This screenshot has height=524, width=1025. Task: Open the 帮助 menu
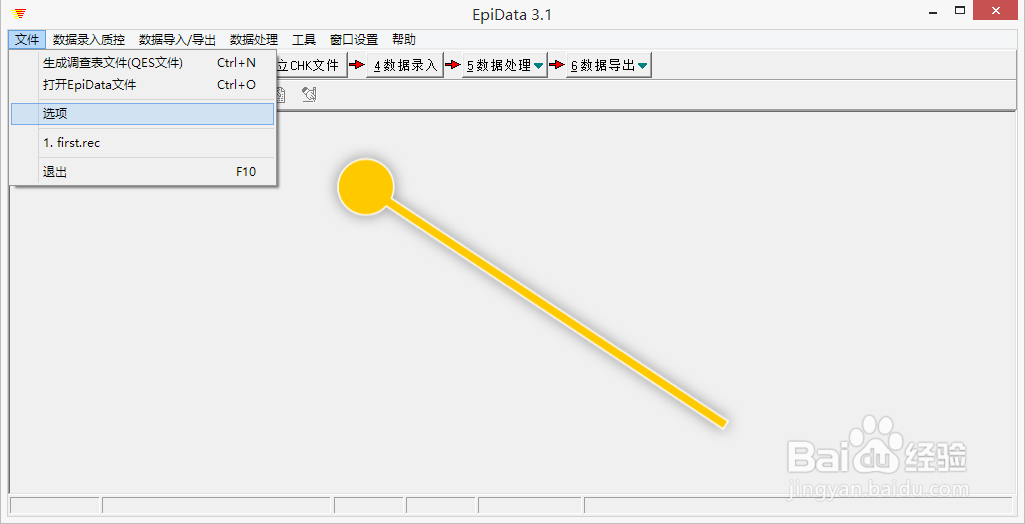[x=403, y=39]
